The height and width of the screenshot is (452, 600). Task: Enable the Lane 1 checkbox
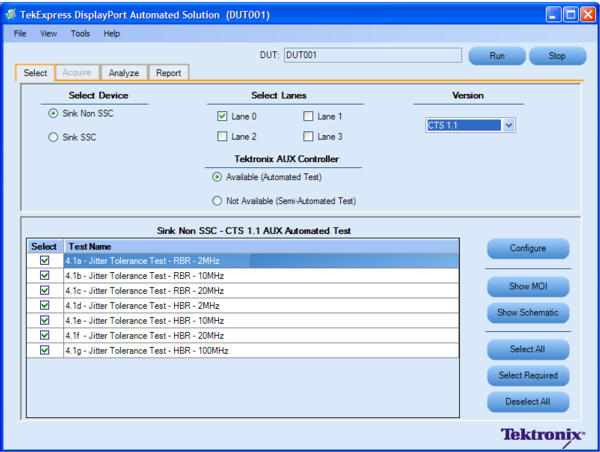coord(308,116)
